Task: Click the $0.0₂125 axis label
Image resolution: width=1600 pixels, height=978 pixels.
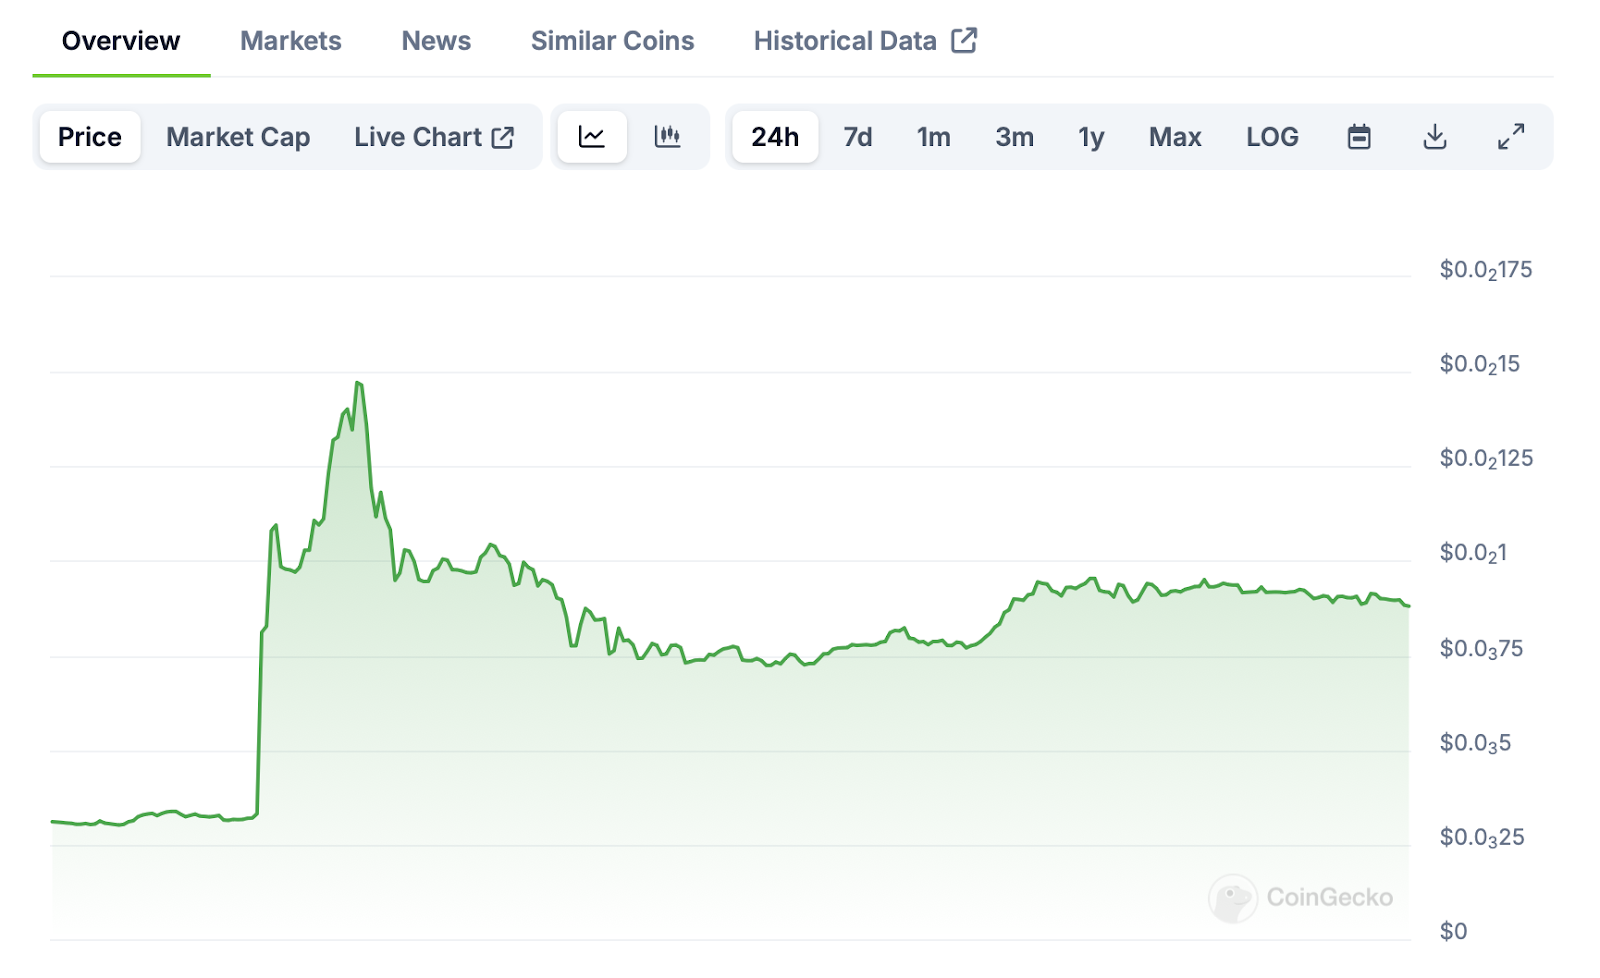Action: point(1486,458)
